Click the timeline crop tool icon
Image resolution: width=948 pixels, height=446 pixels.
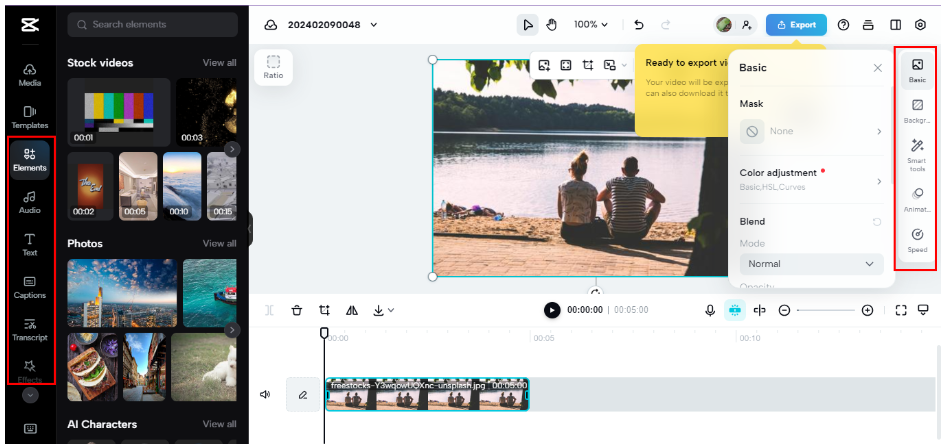[x=325, y=310]
